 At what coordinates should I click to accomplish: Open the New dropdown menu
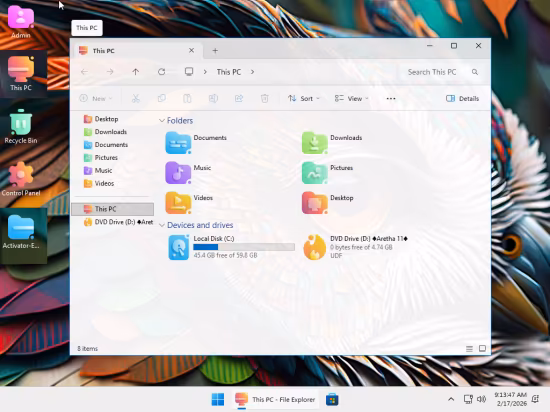coord(96,99)
